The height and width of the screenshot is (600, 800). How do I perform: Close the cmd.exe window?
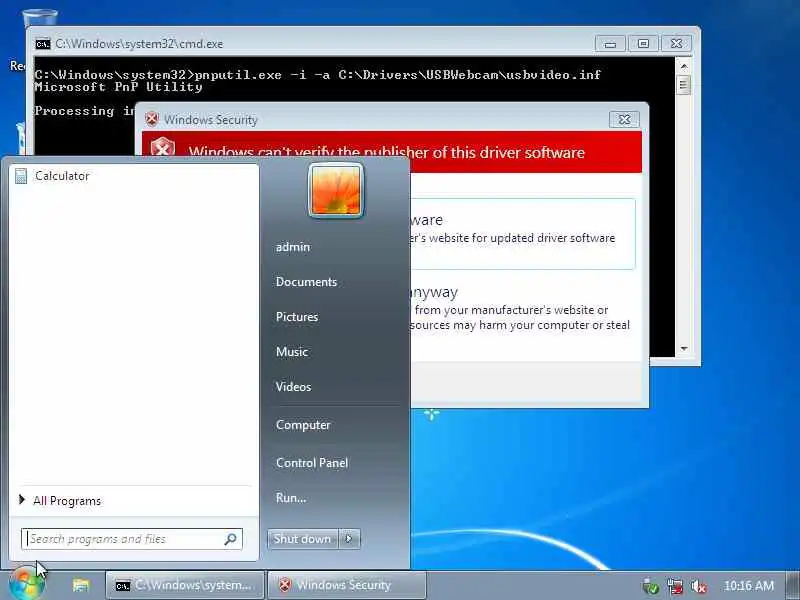coord(677,44)
